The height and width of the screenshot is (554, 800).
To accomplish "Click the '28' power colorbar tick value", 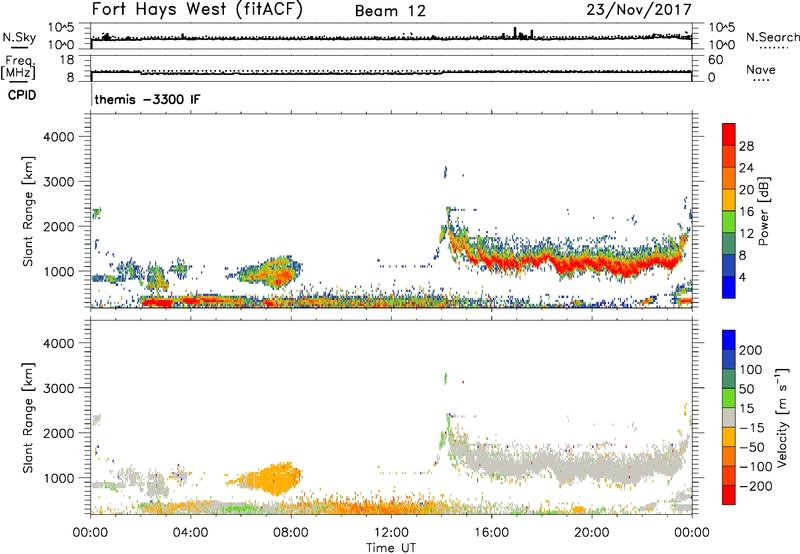I will pyautogui.click(x=746, y=146).
